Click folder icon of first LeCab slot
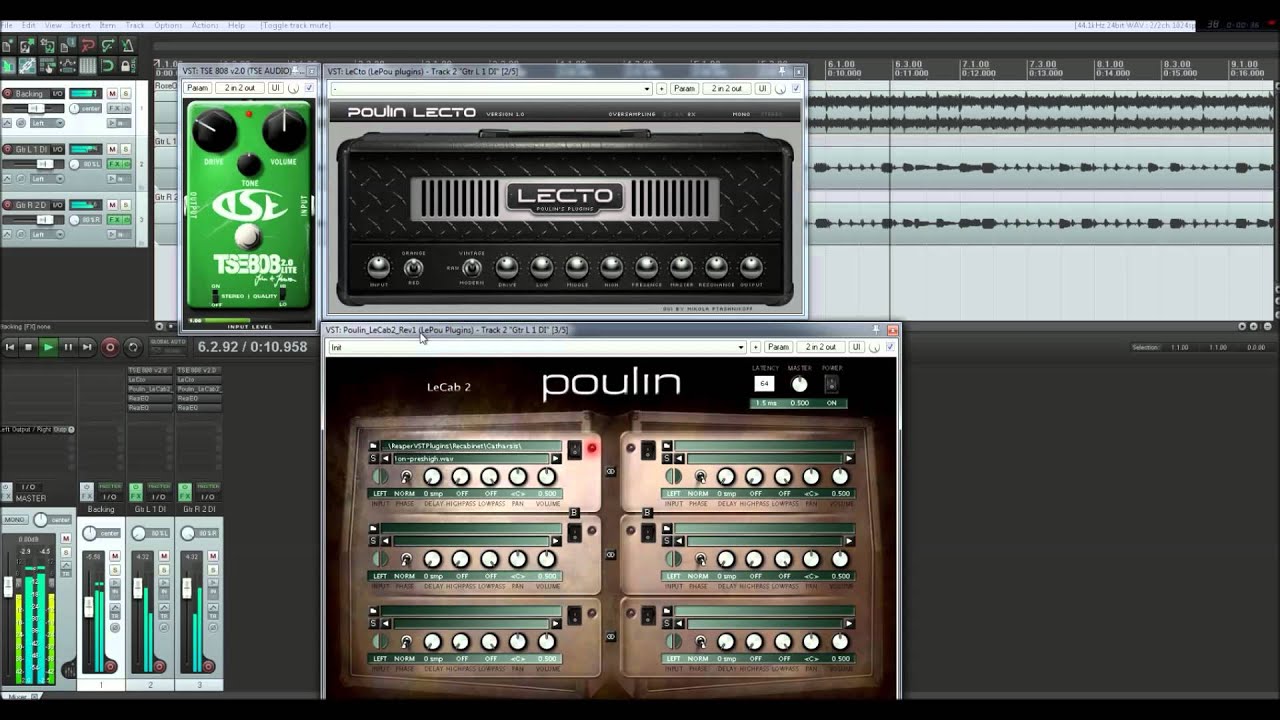The height and width of the screenshot is (720, 1280). click(x=374, y=446)
